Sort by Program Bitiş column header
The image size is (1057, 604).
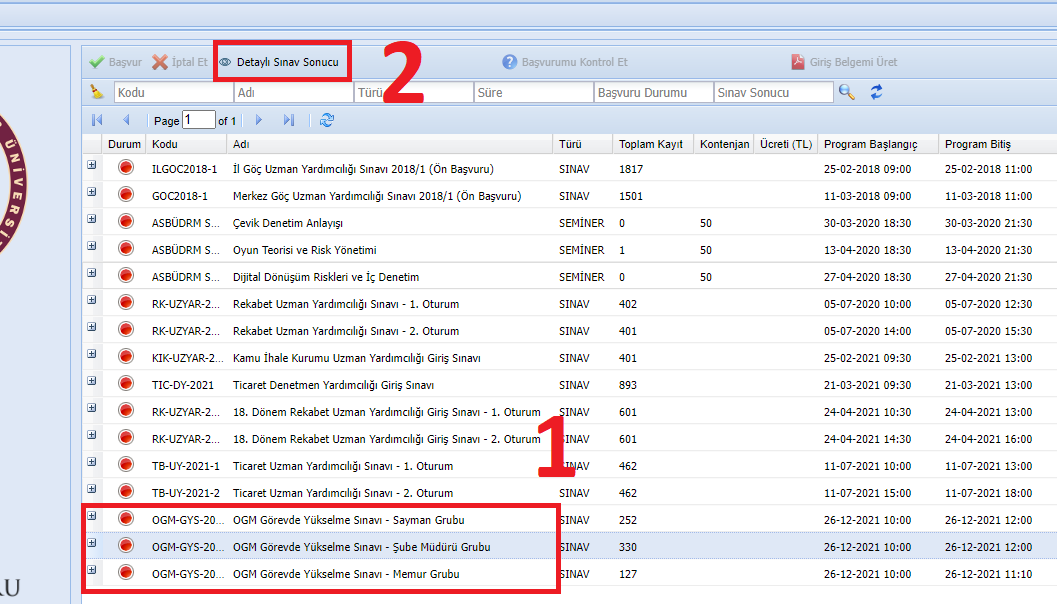tap(998, 144)
